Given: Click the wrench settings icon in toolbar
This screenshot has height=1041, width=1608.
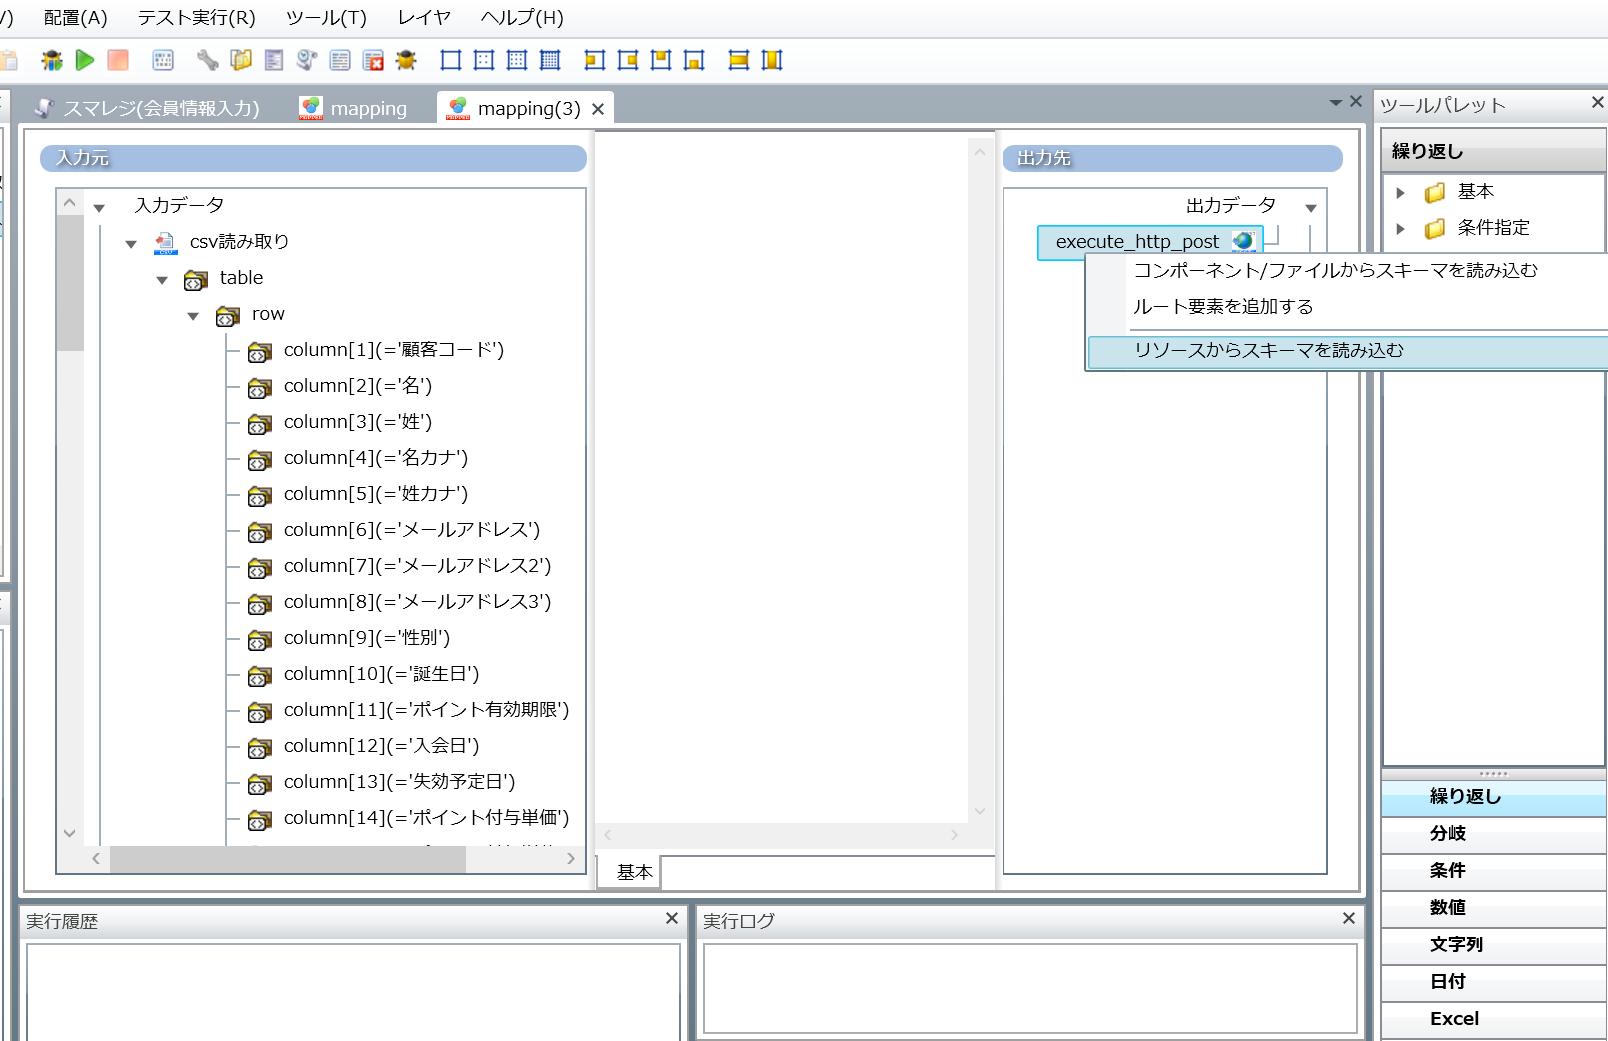Looking at the screenshot, I should 207,60.
